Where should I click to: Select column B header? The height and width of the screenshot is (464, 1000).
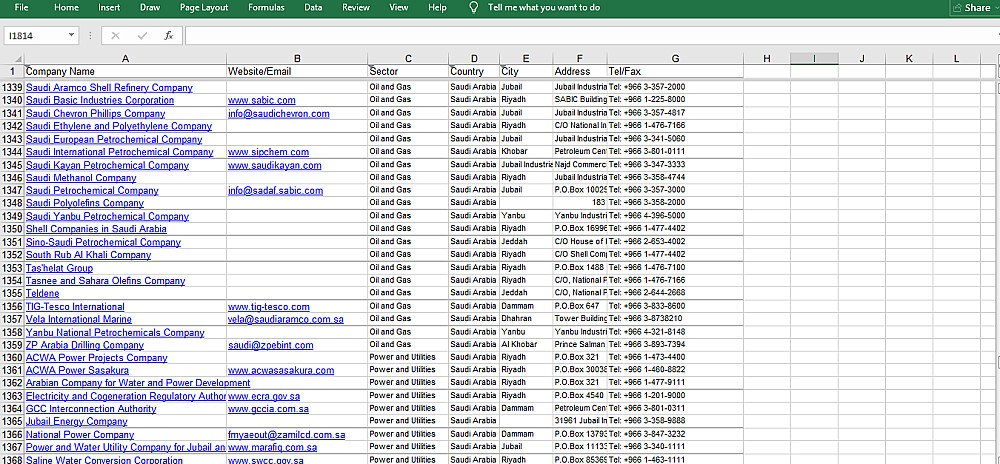point(297,59)
